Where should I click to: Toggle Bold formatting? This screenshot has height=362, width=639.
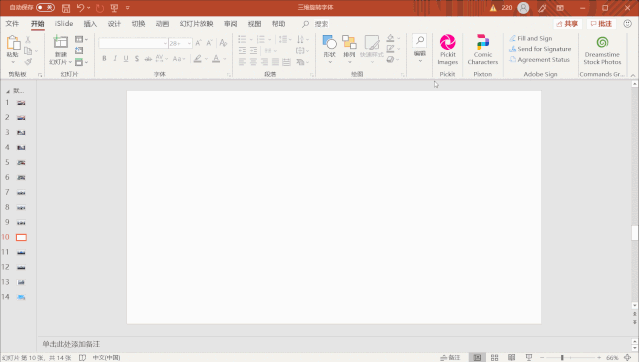[104, 59]
